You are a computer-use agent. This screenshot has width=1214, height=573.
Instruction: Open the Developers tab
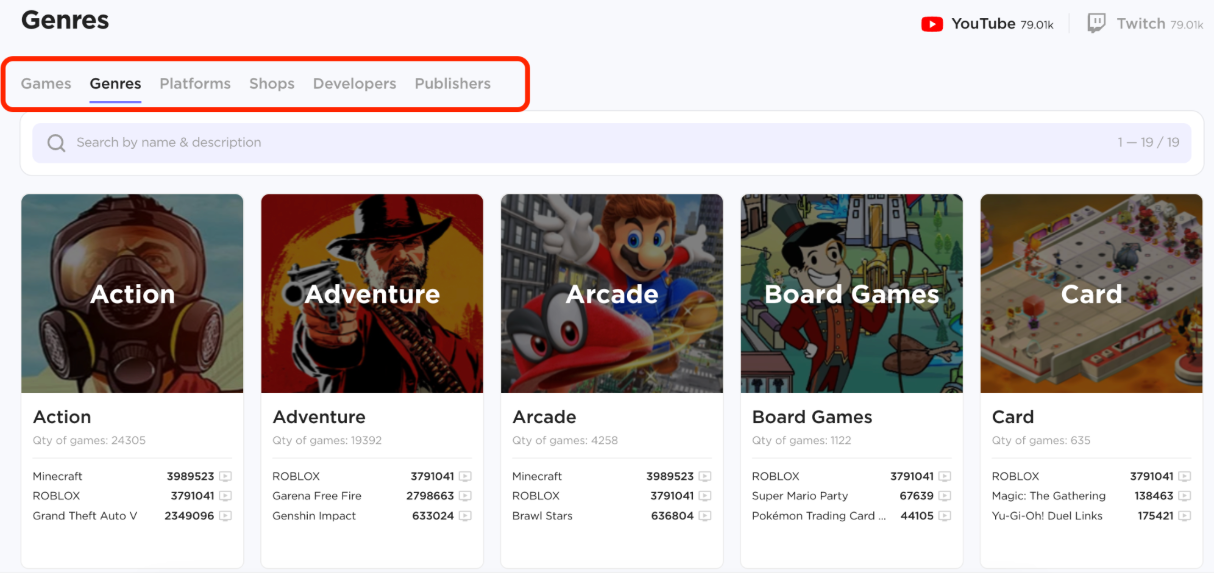point(355,84)
